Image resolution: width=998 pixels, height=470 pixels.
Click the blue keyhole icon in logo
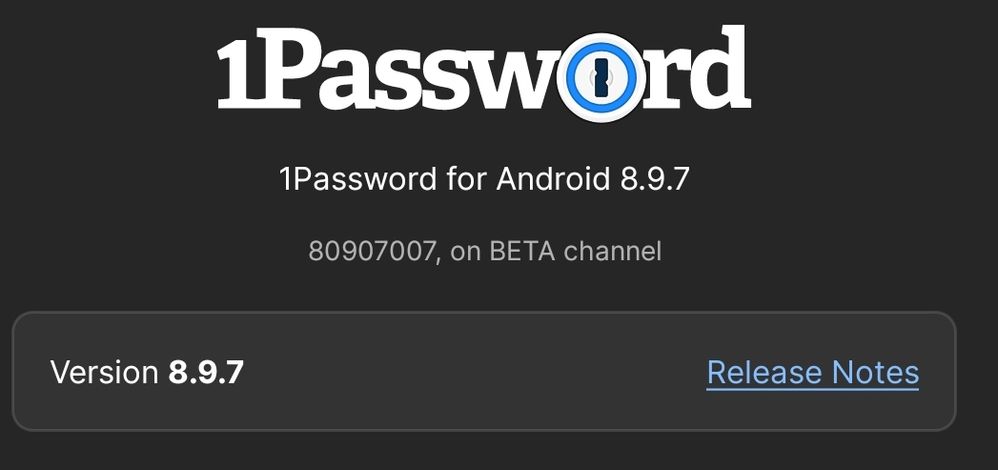[600, 76]
